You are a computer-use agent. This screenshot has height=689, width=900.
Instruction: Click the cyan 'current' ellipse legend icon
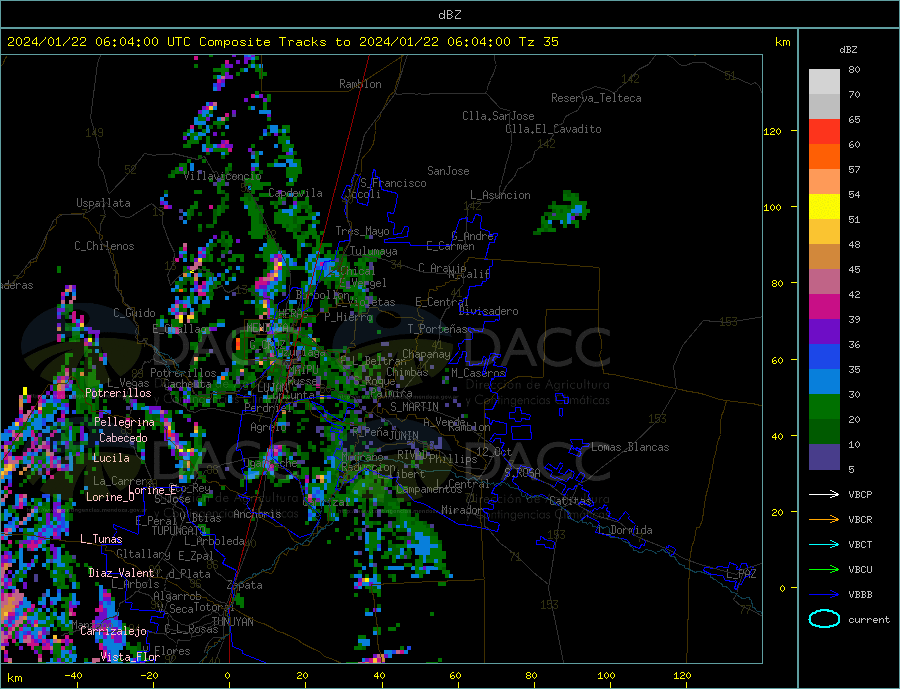point(824,619)
